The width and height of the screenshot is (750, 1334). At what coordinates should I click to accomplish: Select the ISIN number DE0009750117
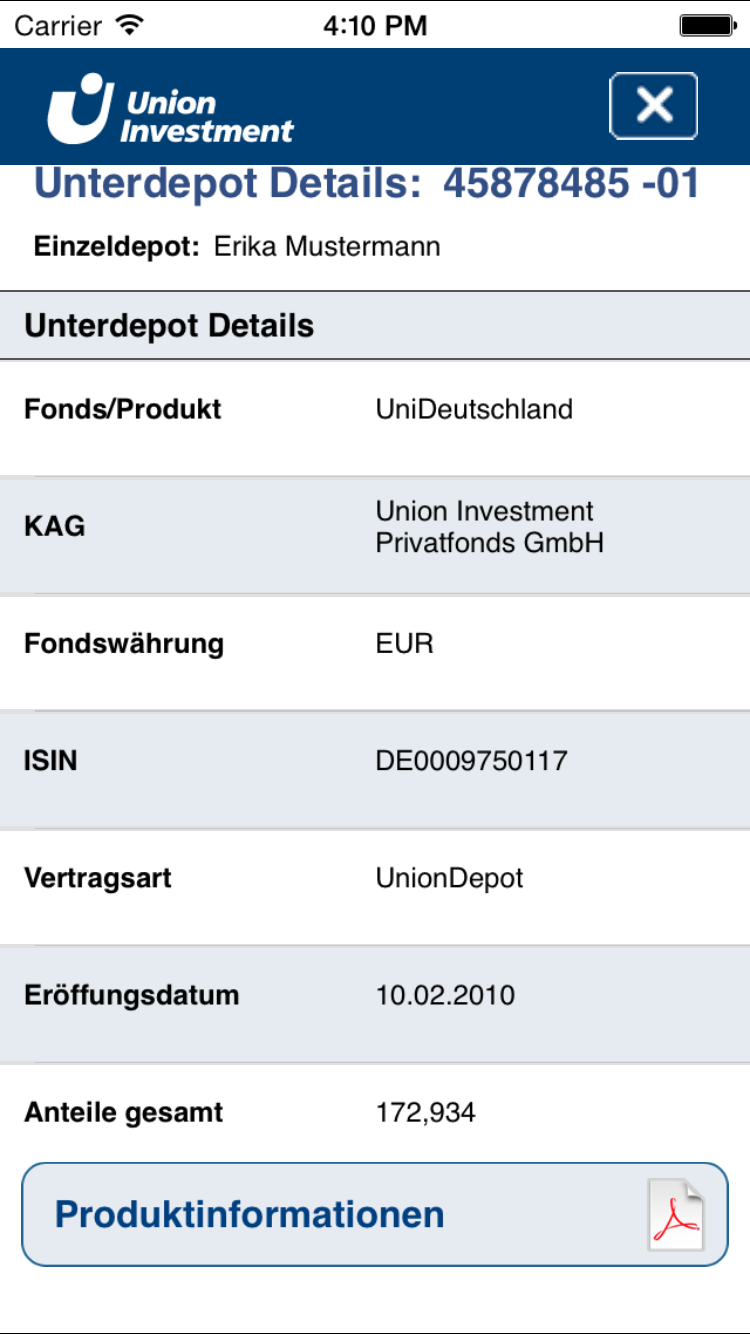(471, 761)
